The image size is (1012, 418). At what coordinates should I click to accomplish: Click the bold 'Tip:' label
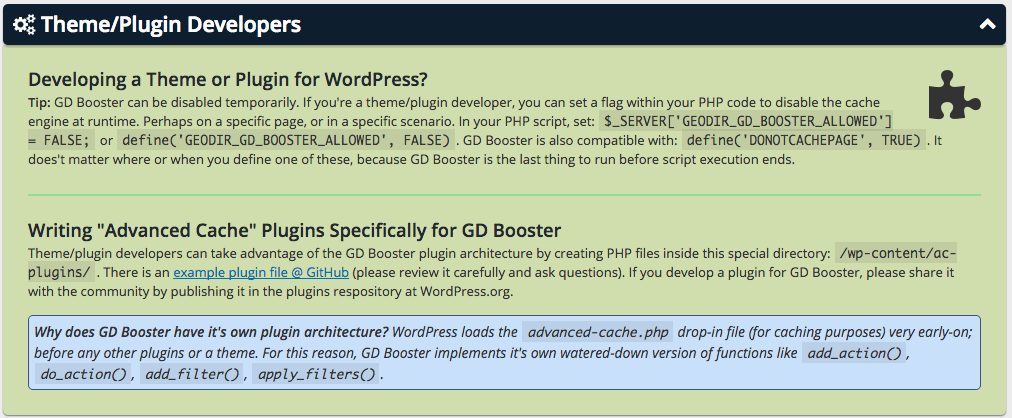coord(40,102)
